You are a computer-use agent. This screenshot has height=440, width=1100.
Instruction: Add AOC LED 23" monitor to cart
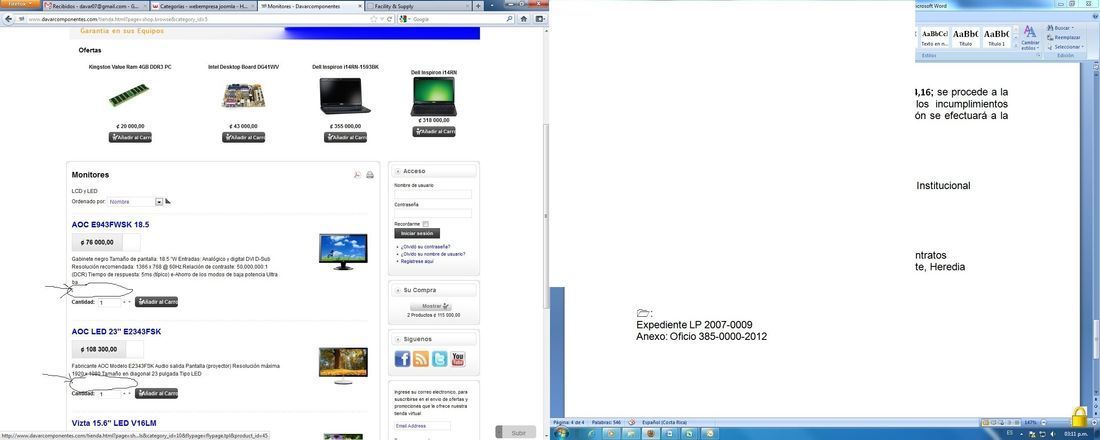click(x=156, y=394)
